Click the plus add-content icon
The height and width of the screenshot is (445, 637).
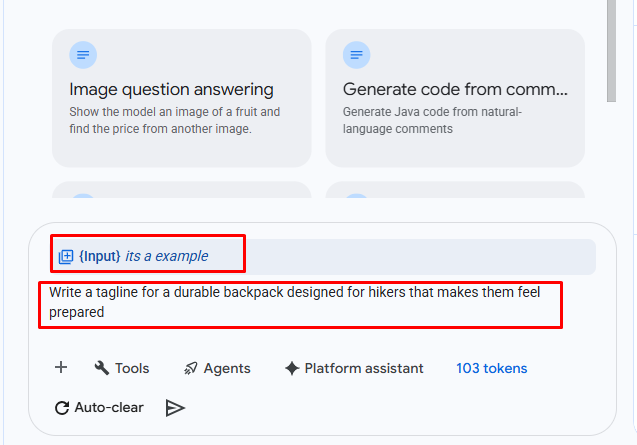click(x=61, y=367)
